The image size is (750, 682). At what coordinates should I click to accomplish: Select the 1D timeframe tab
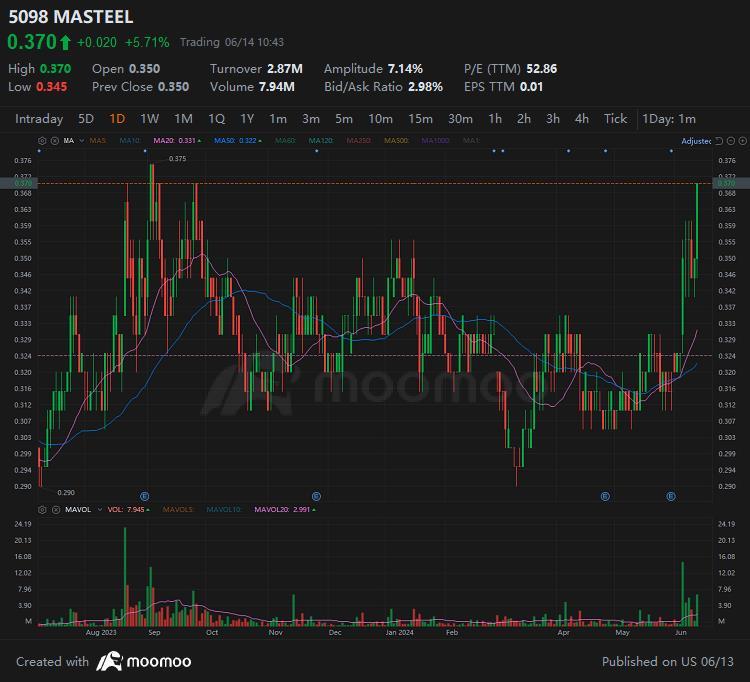click(x=117, y=119)
